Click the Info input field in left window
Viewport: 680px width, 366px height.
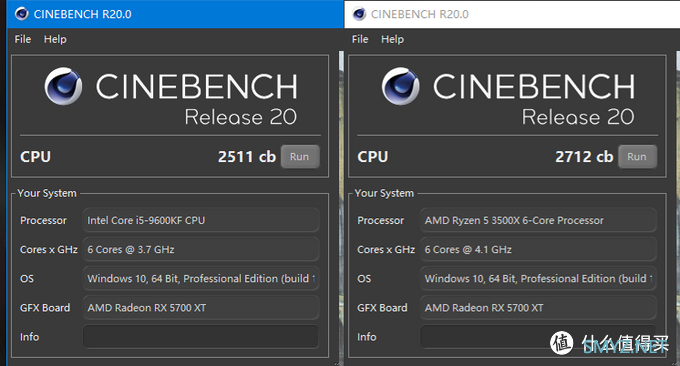(201, 337)
